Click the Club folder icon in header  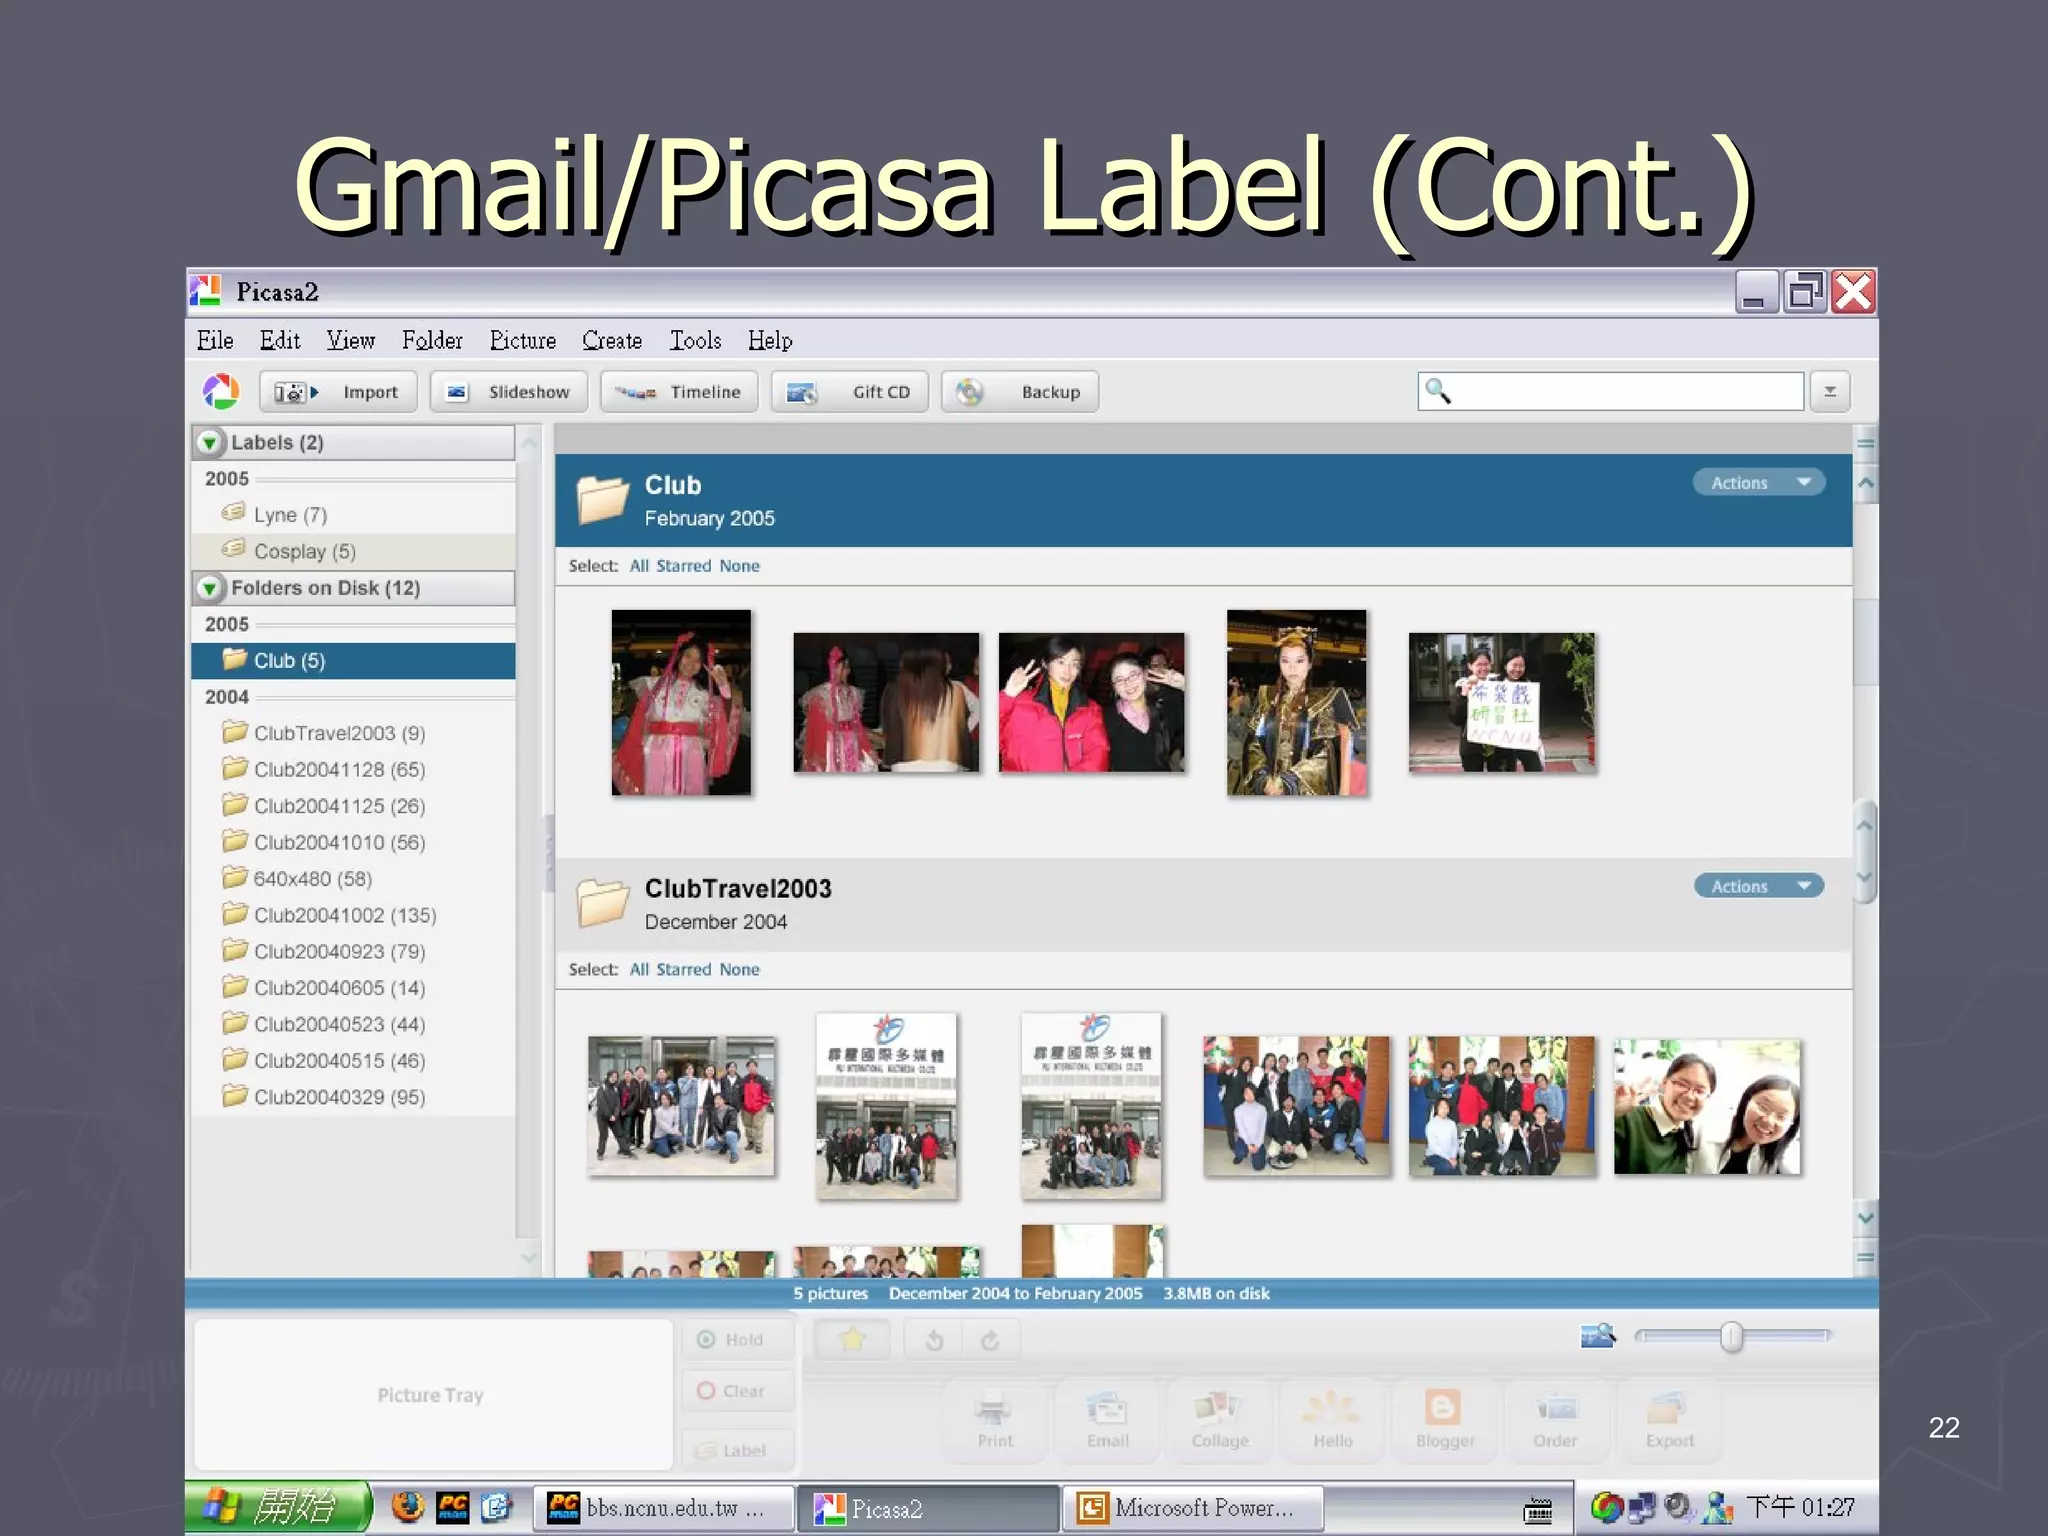click(x=602, y=499)
